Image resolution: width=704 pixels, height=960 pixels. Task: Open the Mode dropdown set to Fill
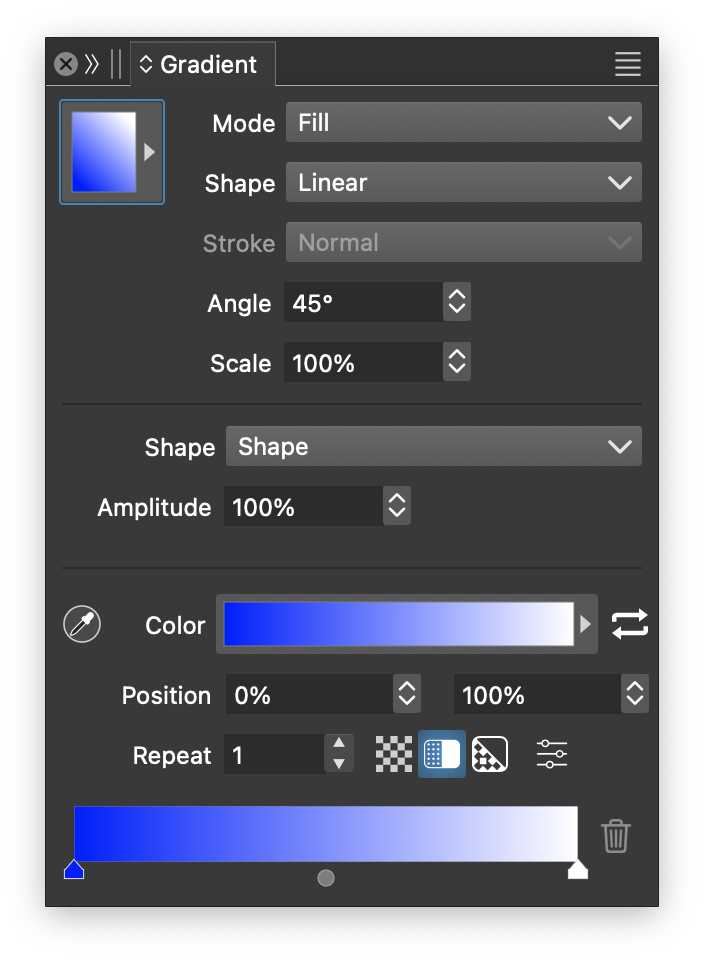point(464,123)
